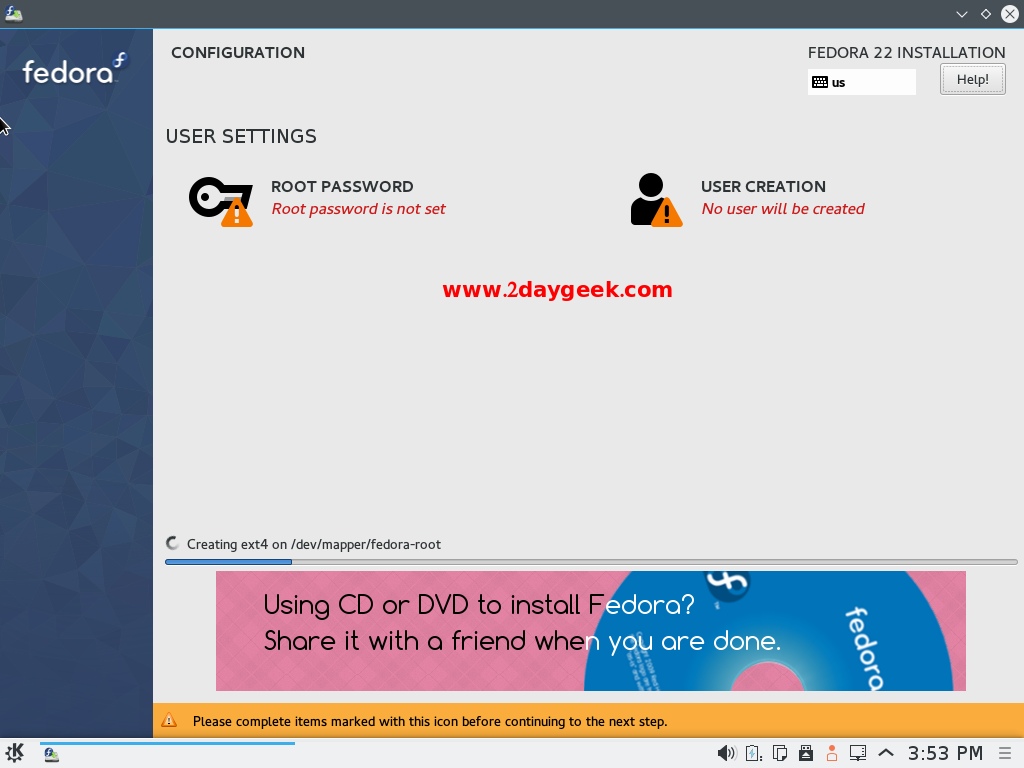Click the ROOT PASSWORD label
Viewport: 1024px width, 768px height.
click(342, 186)
